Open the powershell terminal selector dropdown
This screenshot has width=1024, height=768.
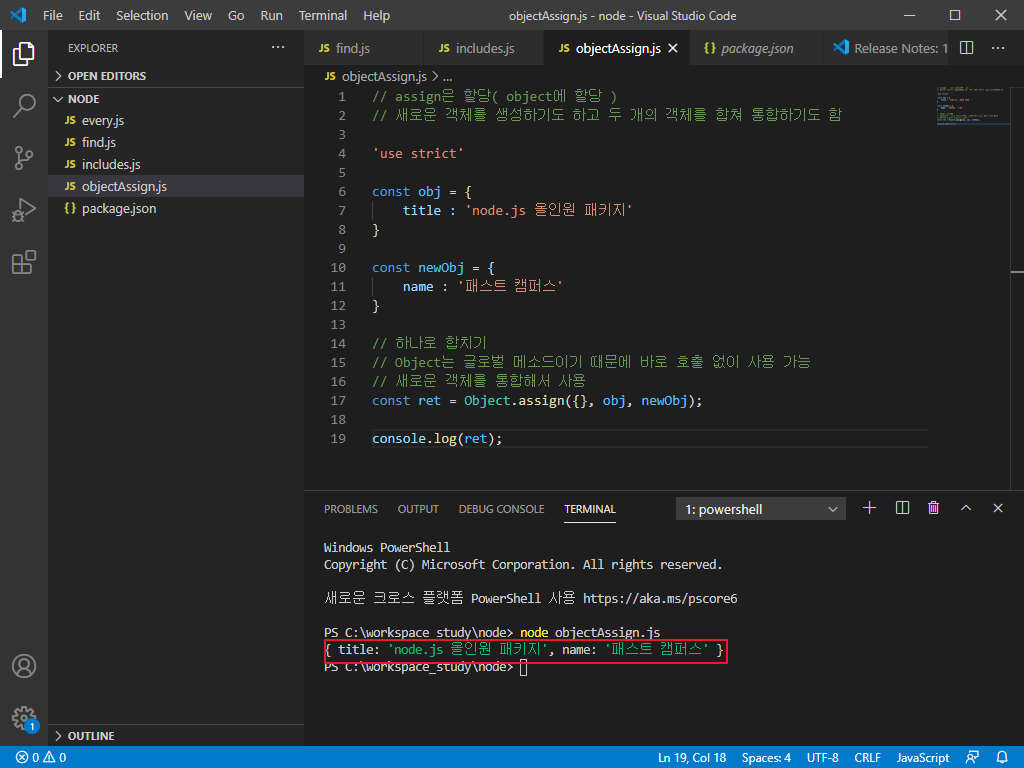[x=761, y=509]
